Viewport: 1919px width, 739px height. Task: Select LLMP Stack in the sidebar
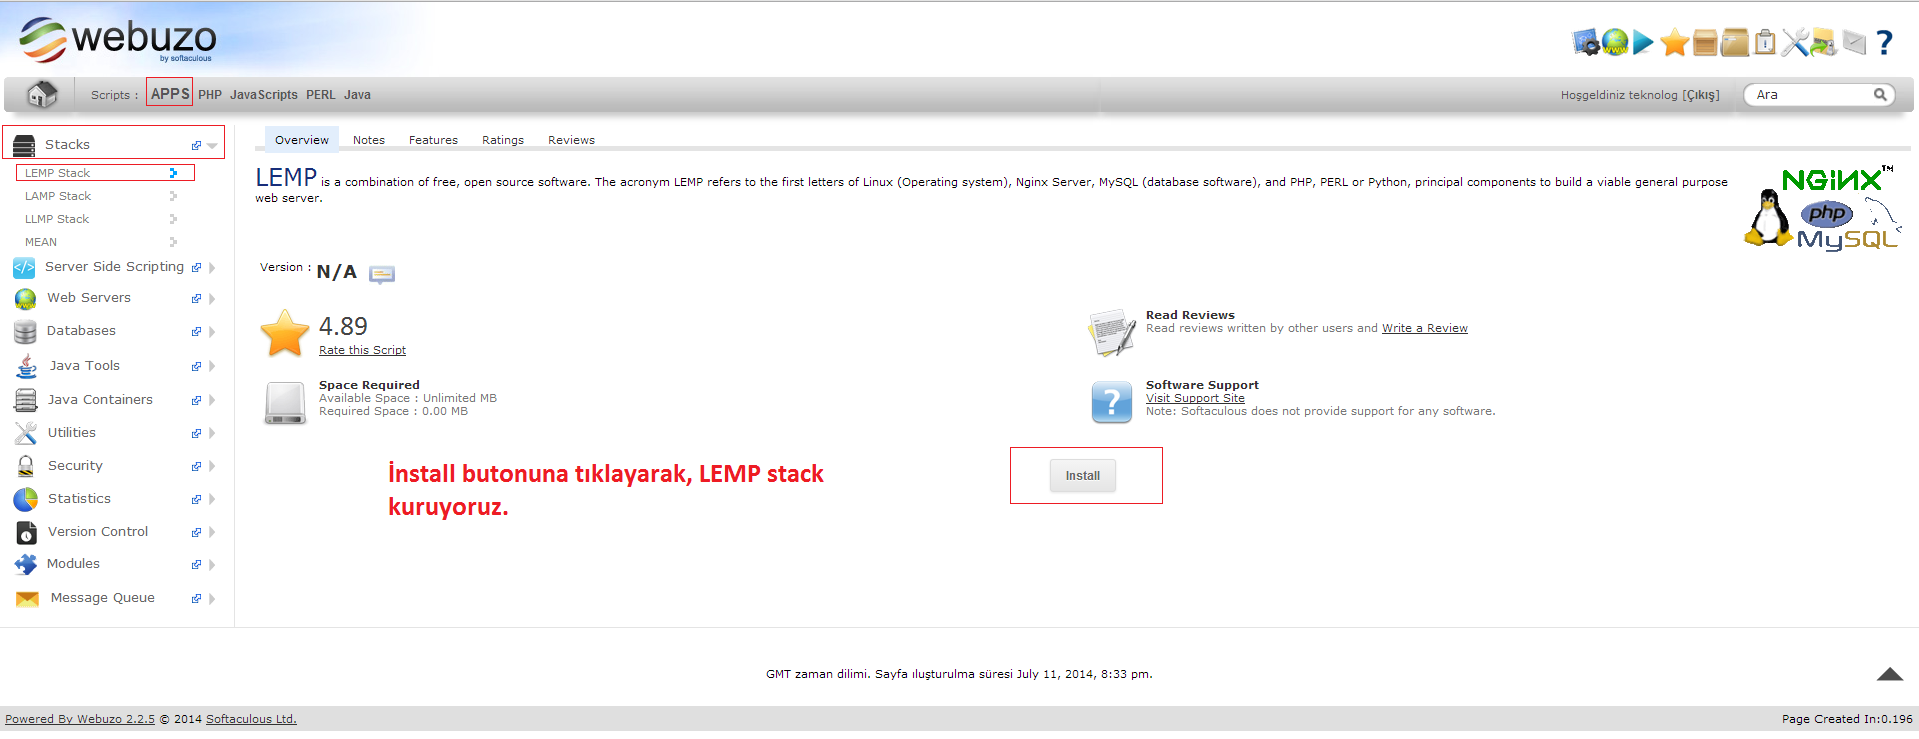point(57,219)
